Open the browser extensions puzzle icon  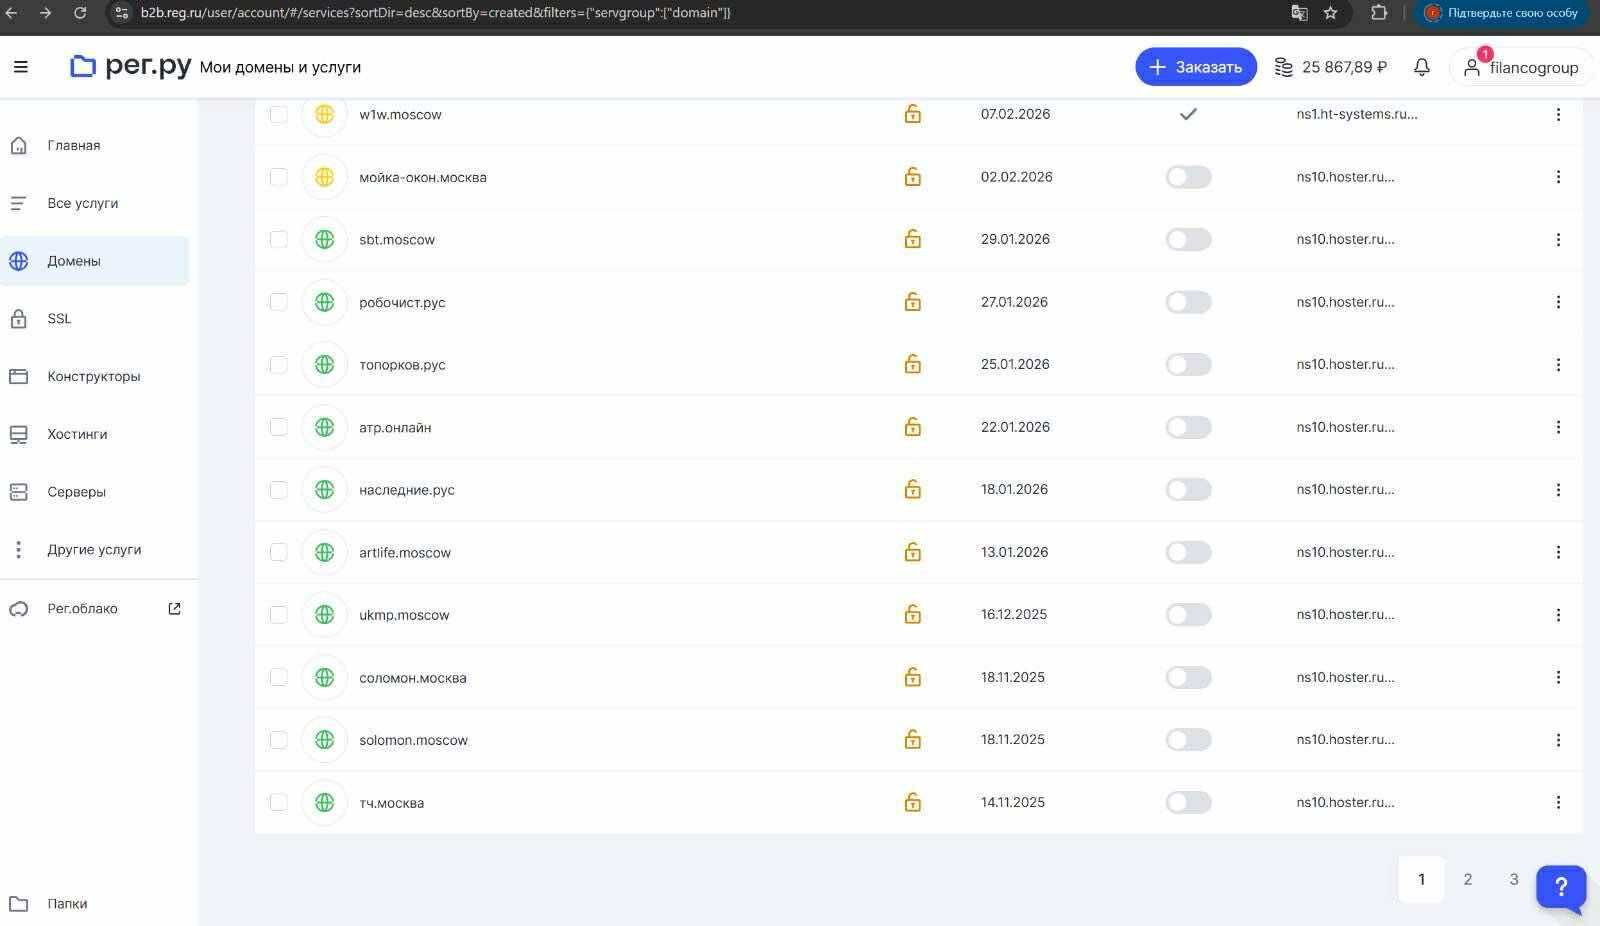pos(1379,13)
